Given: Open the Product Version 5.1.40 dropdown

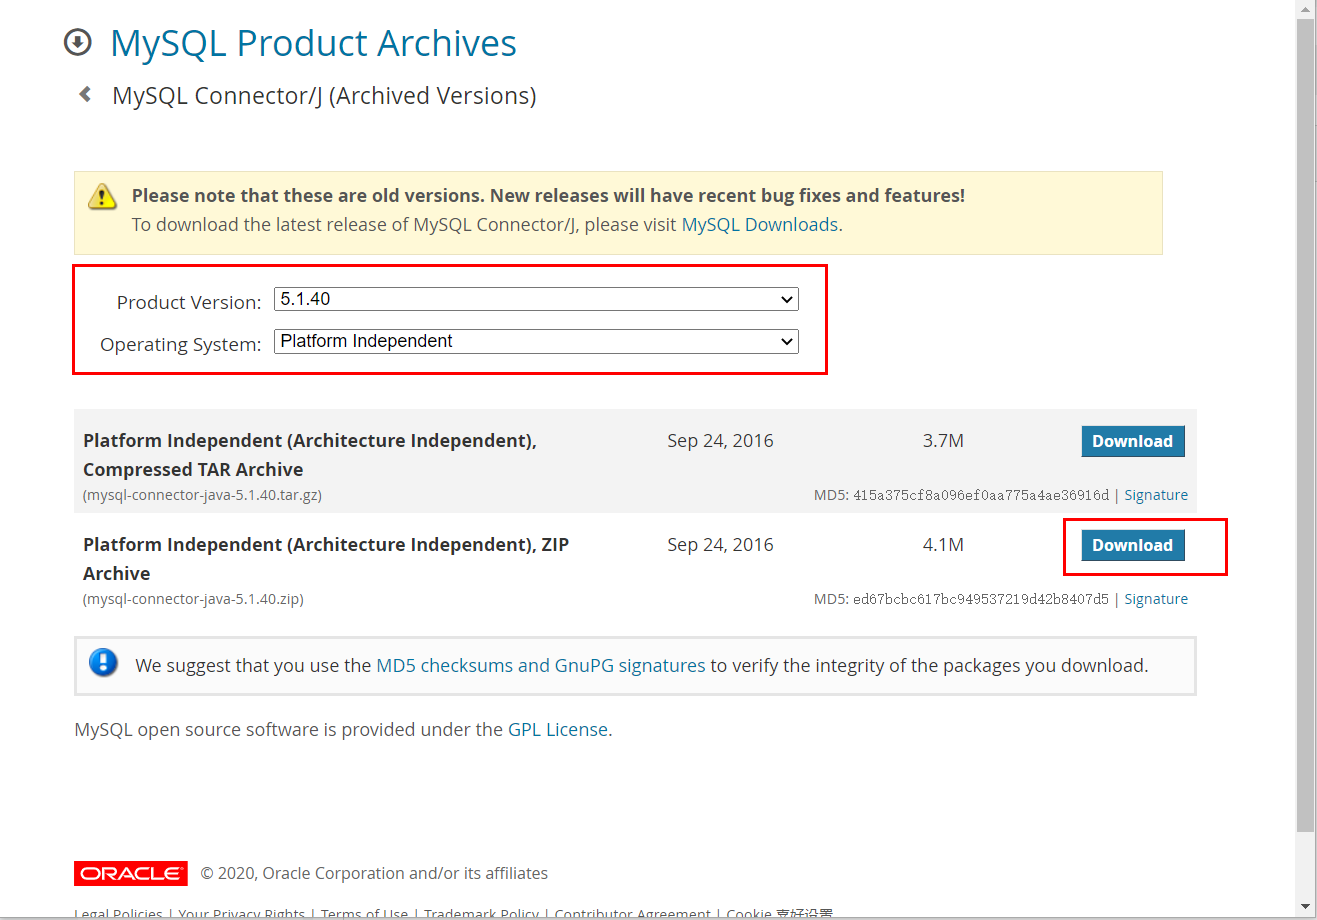Looking at the screenshot, I should click(536, 299).
